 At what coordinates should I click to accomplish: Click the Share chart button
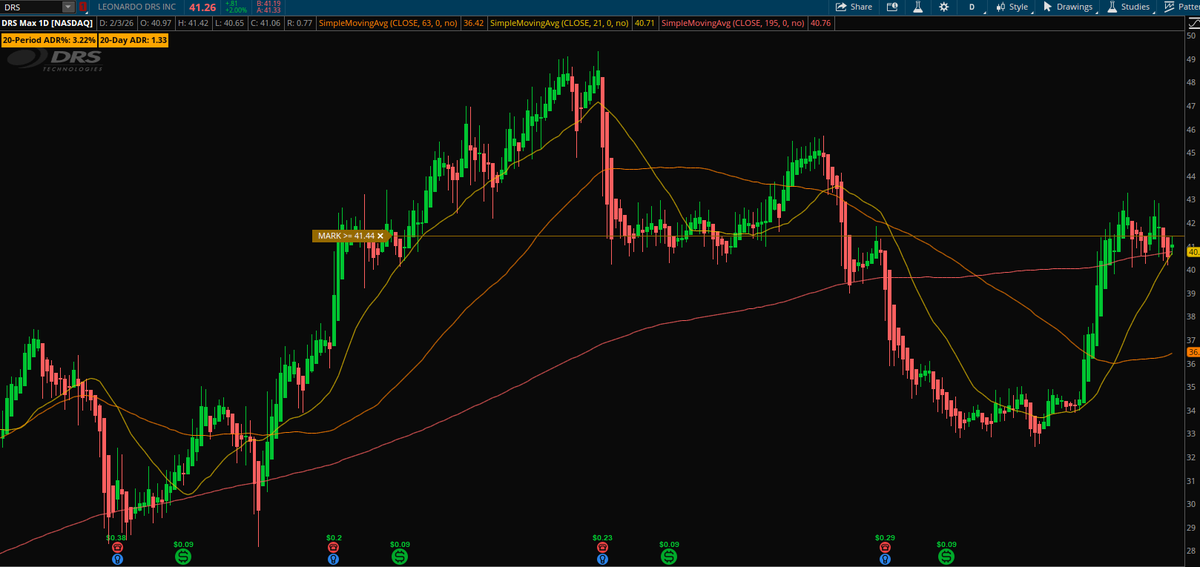[854, 7]
